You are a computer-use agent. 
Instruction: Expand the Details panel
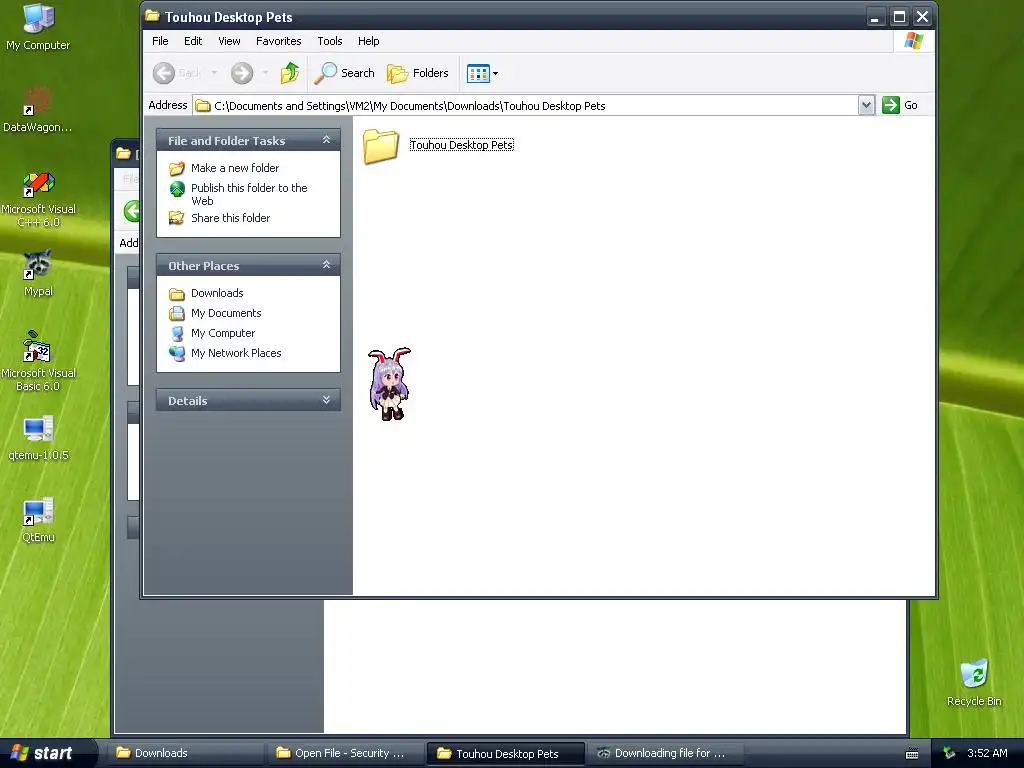326,400
